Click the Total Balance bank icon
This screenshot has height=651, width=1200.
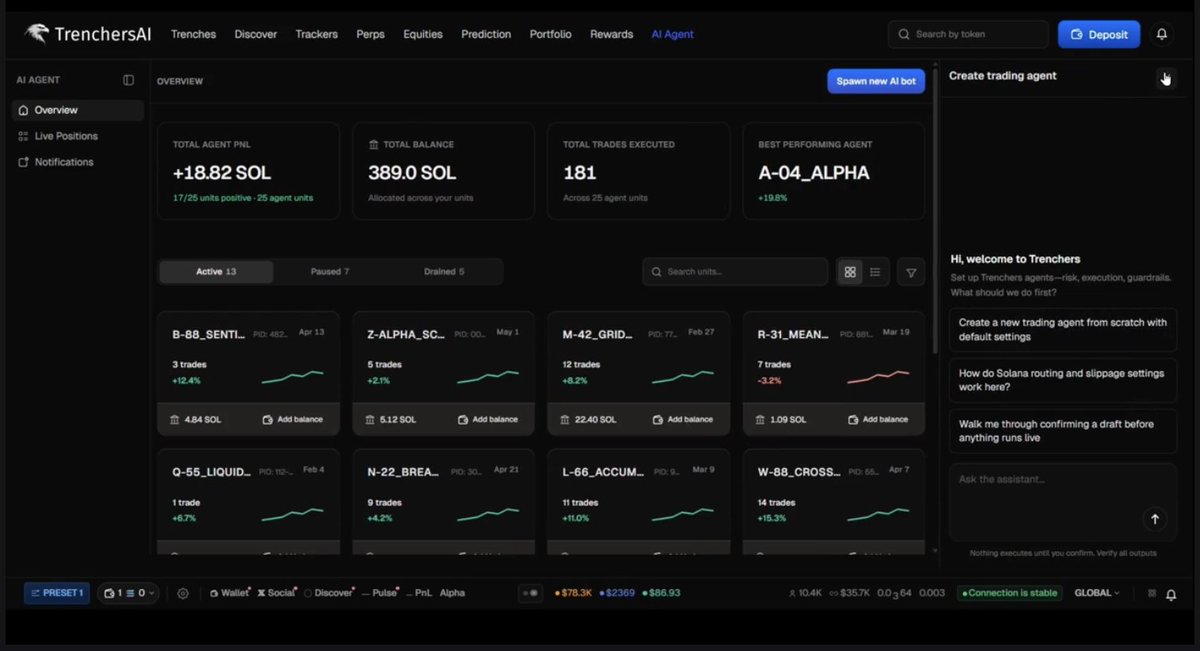(374, 145)
